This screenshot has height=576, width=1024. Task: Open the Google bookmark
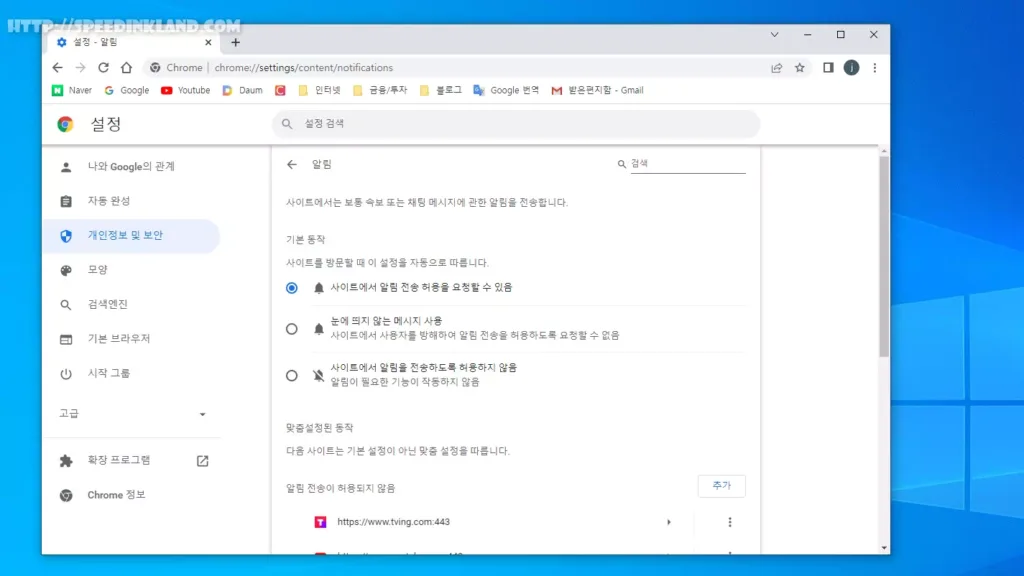point(127,90)
